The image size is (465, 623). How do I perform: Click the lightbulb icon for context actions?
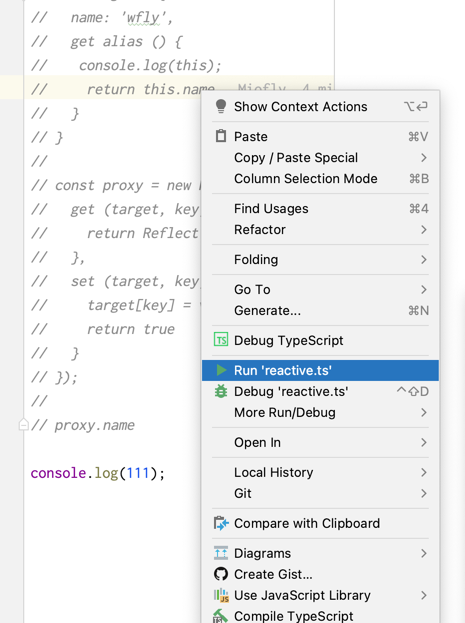tap(221, 106)
